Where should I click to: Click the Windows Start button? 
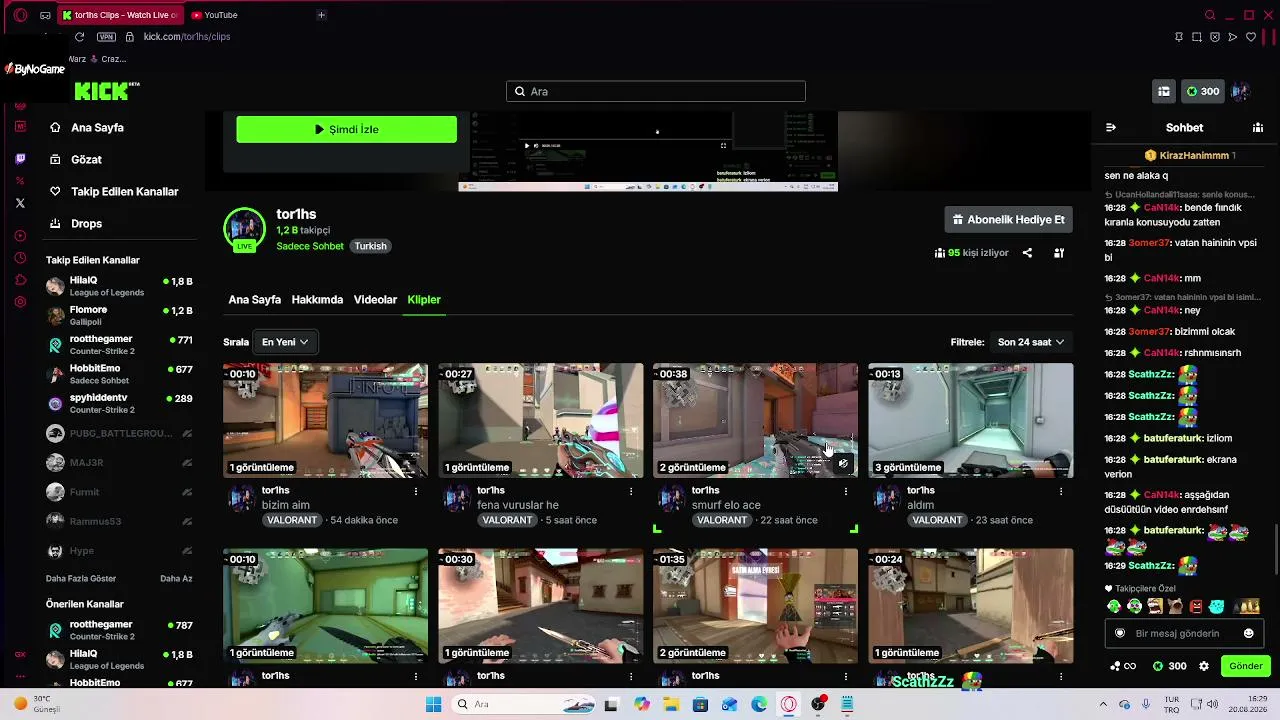(433, 704)
